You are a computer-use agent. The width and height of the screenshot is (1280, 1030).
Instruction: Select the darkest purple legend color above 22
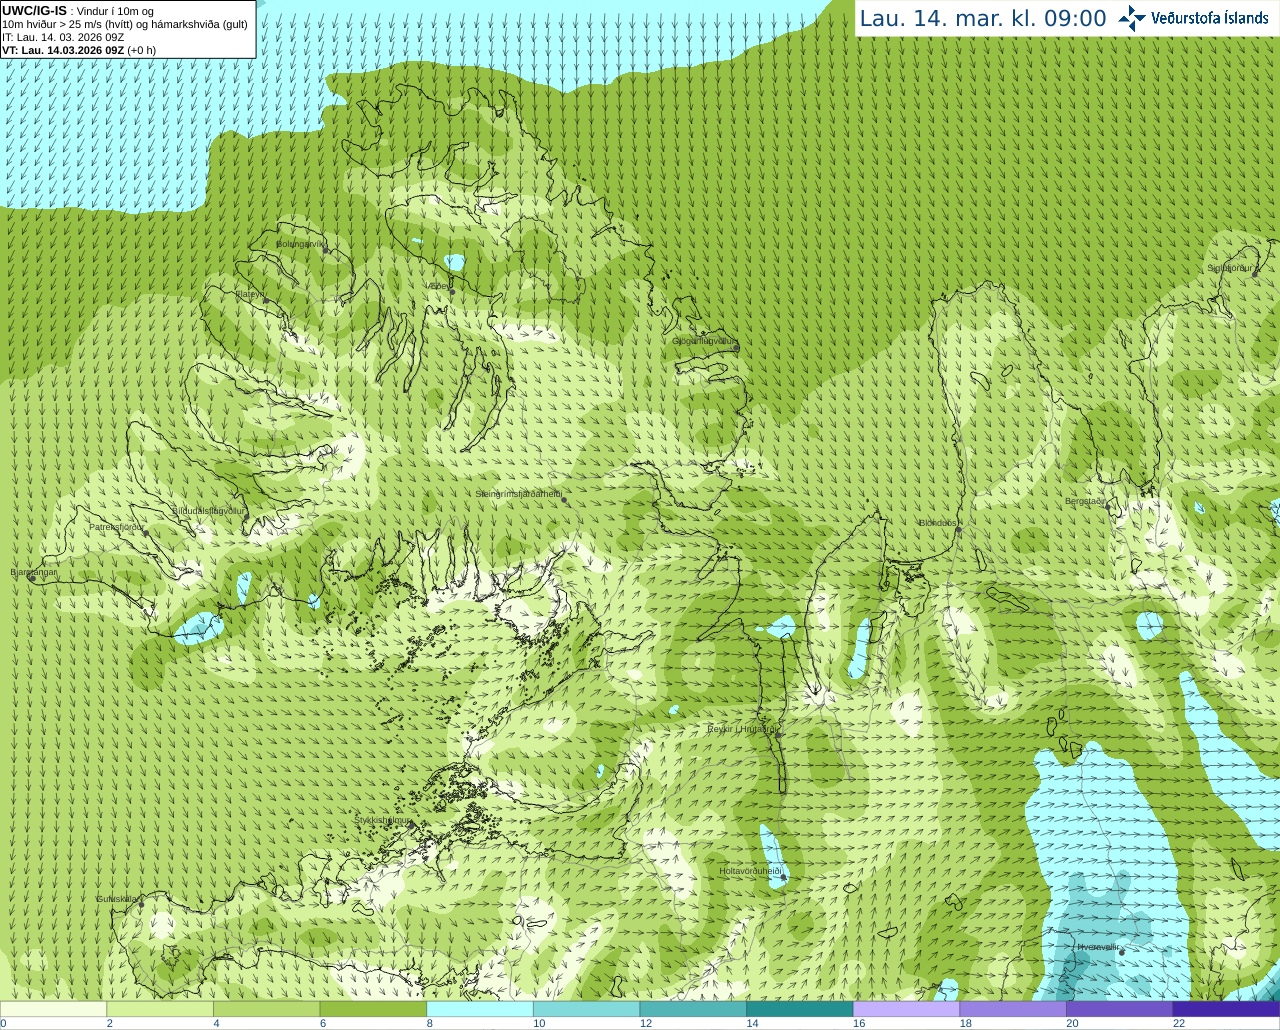[x=1226, y=1009]
